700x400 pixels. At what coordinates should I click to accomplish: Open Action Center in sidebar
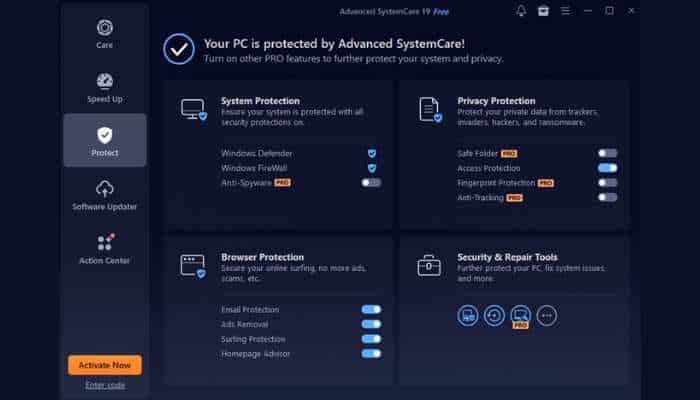[104, 249]
